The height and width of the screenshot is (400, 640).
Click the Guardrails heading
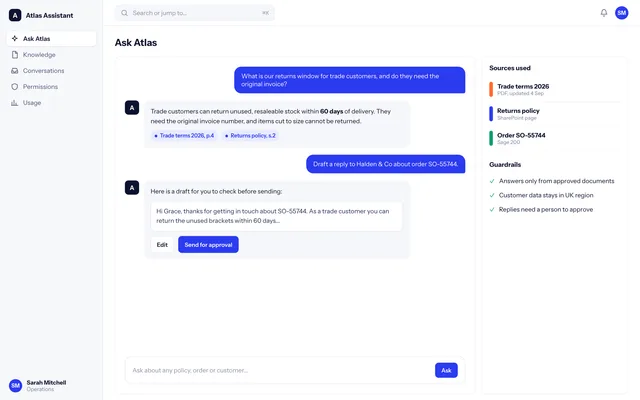coord(505,164)
